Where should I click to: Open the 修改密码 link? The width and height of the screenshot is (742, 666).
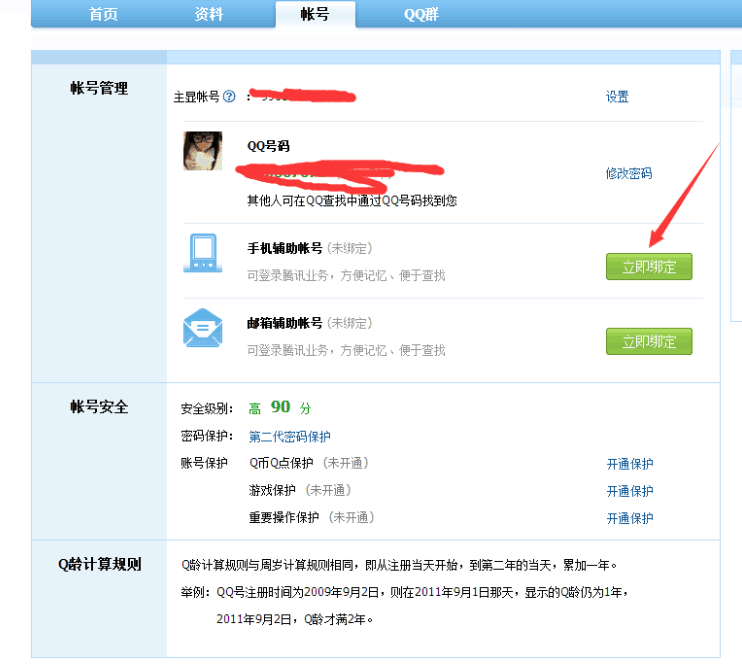tap(629, 173)
